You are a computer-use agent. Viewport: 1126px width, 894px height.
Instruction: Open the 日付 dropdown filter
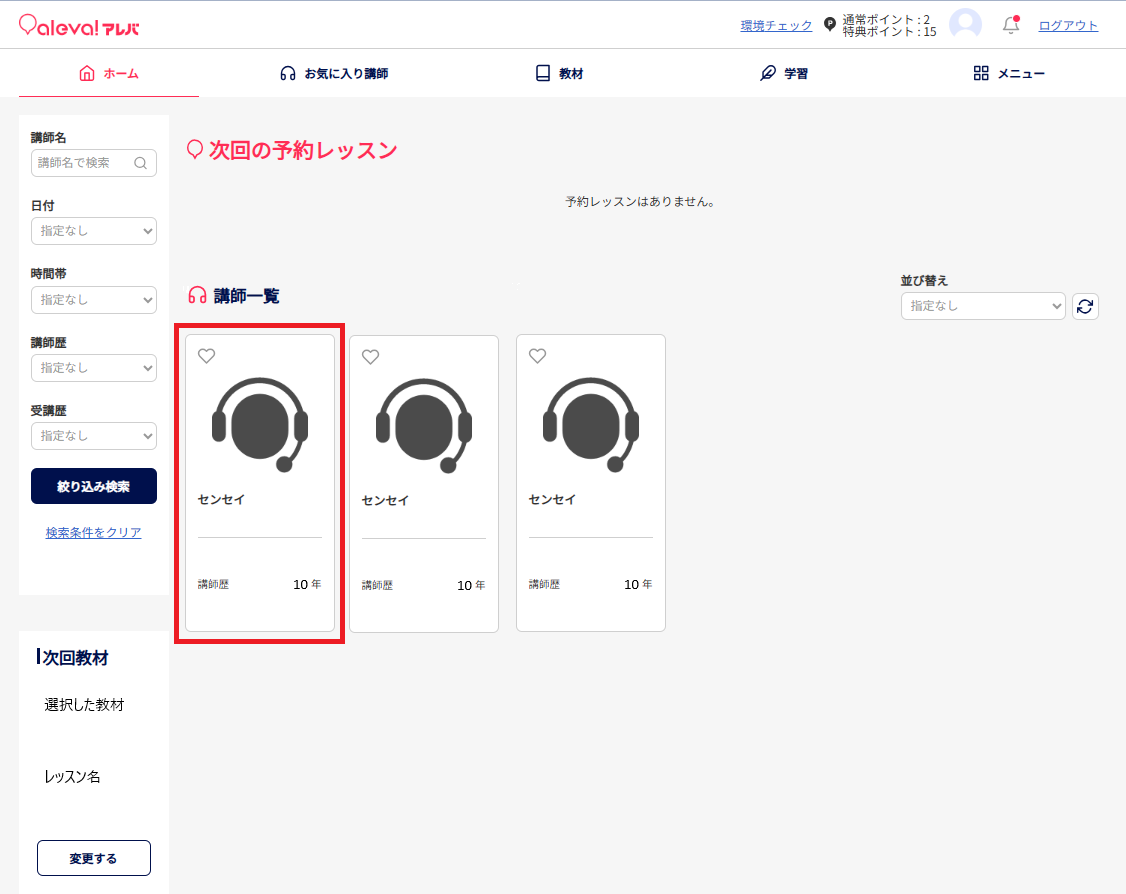click(94, 231)
